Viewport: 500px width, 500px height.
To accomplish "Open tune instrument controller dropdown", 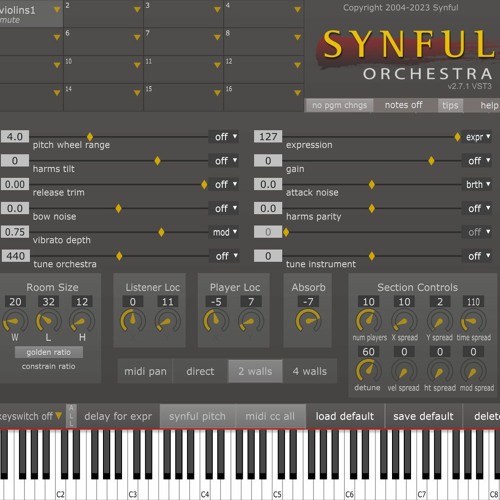I will tap(478, 256).
